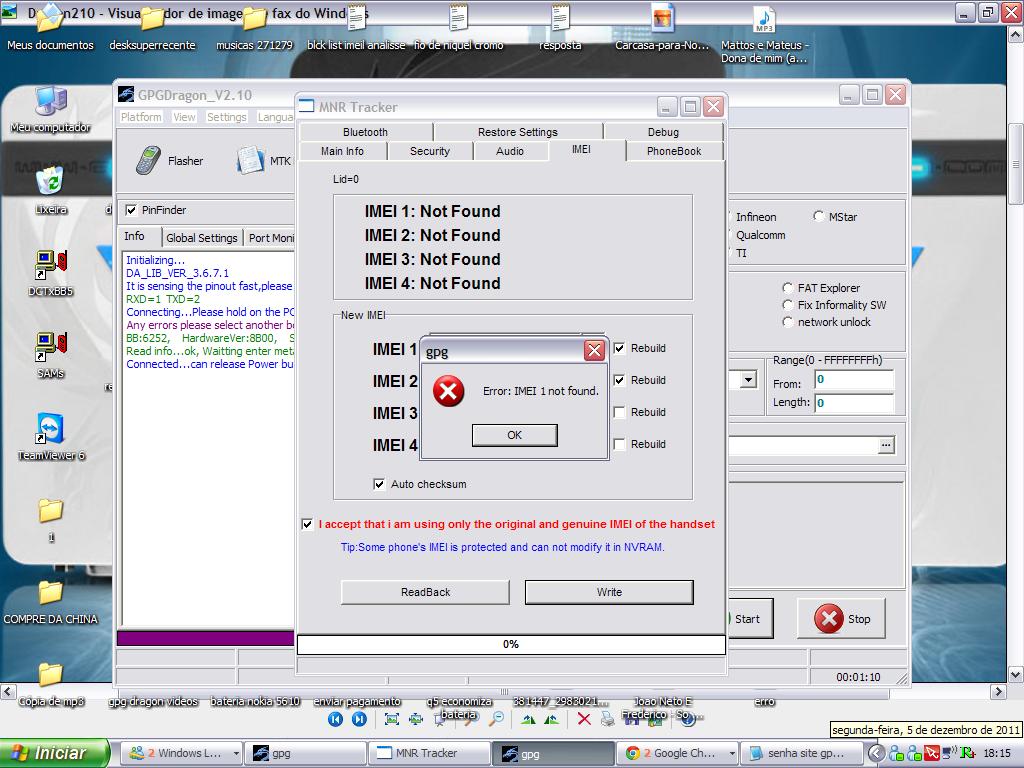Expand the Google Ch... taskbar group arrow

(x=732, y=754)
